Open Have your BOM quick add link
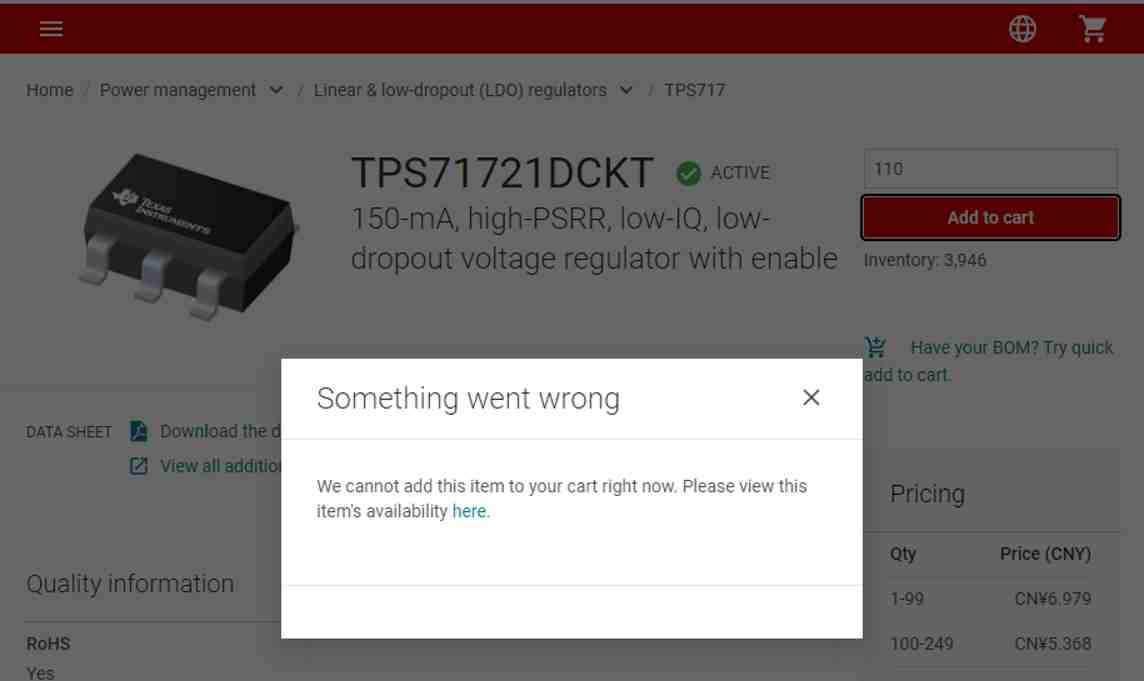The height and width of the screenshot is (681, 1144). (x=989, y=361)
